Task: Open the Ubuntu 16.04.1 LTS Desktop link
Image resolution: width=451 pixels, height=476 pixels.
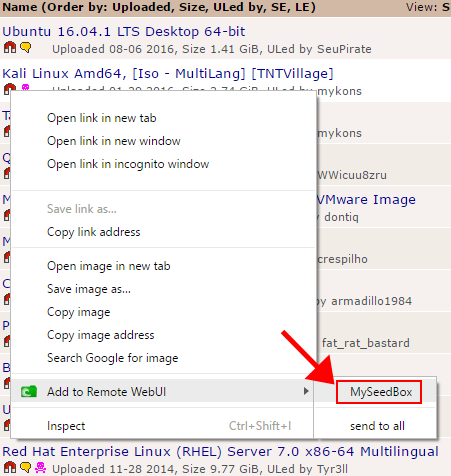Action: (x=124, y=32)
